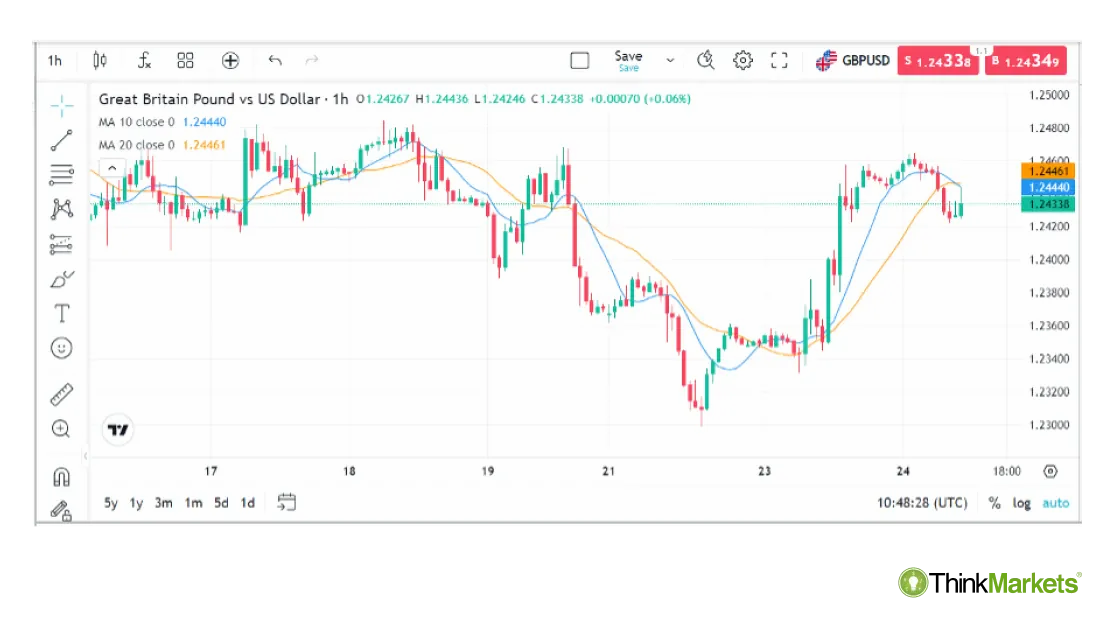The height and width of the screenshot is (636, 1112).
Task: Open the 1h interval selector
Action: pos(54,60)
